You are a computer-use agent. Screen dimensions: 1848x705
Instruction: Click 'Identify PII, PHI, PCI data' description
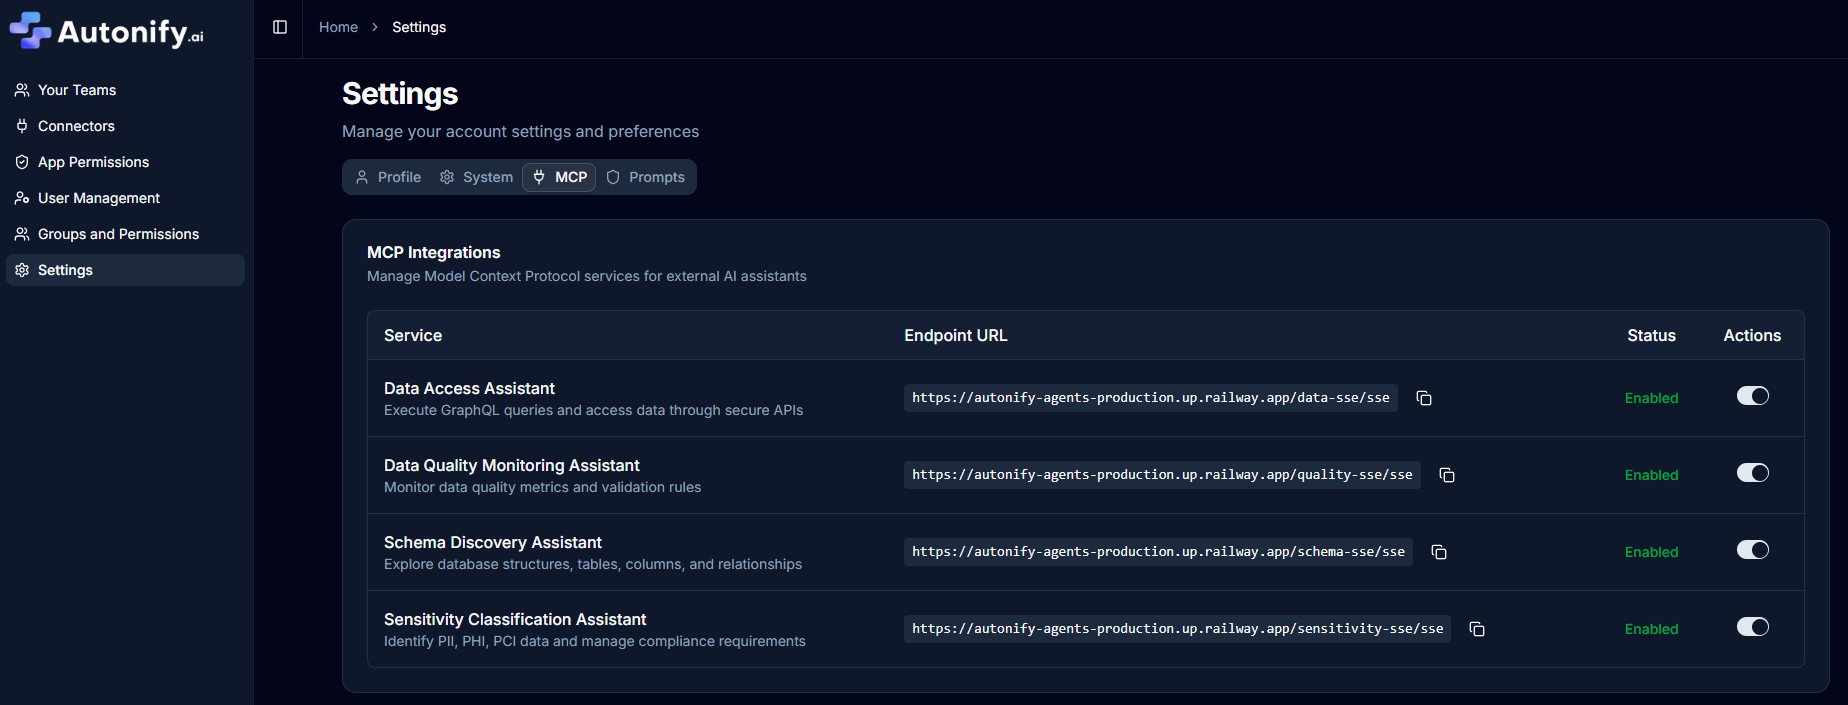(x=595, y=641)
